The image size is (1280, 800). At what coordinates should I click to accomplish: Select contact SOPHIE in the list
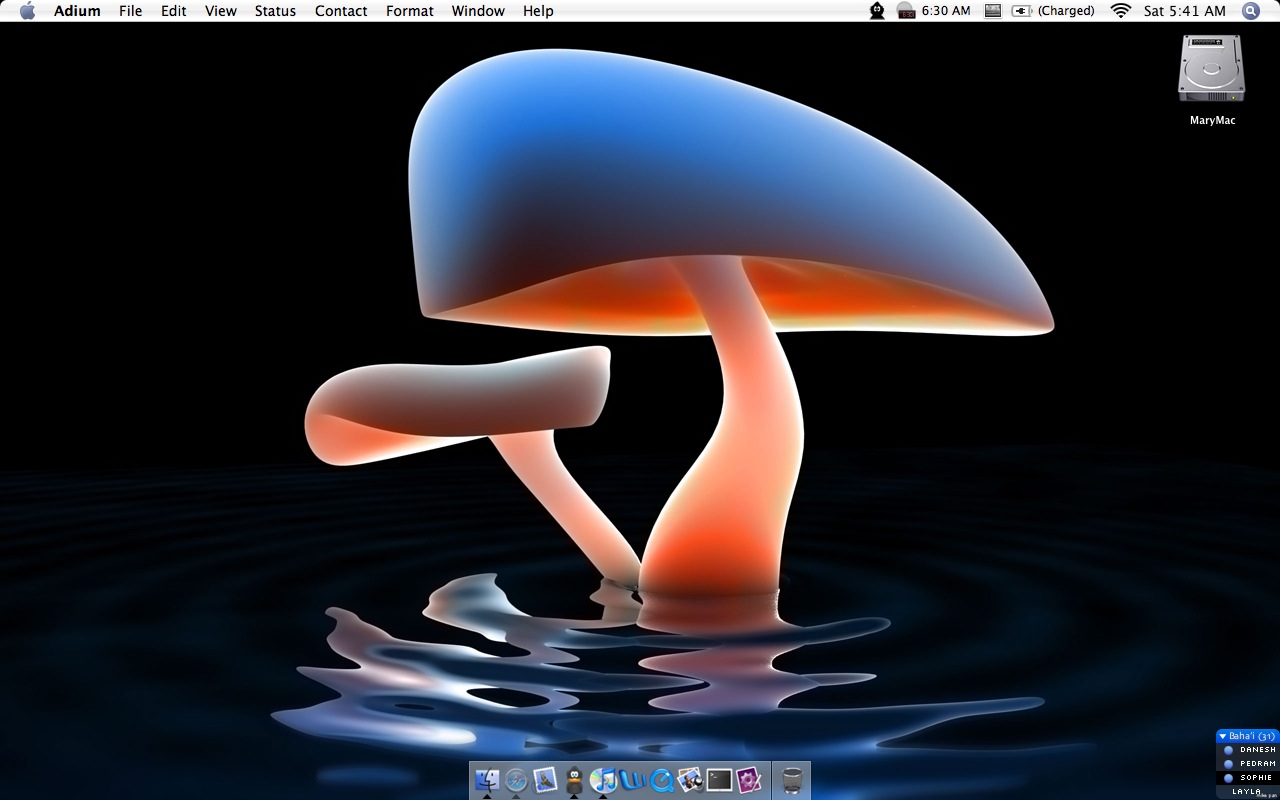tap(1247, 778)
